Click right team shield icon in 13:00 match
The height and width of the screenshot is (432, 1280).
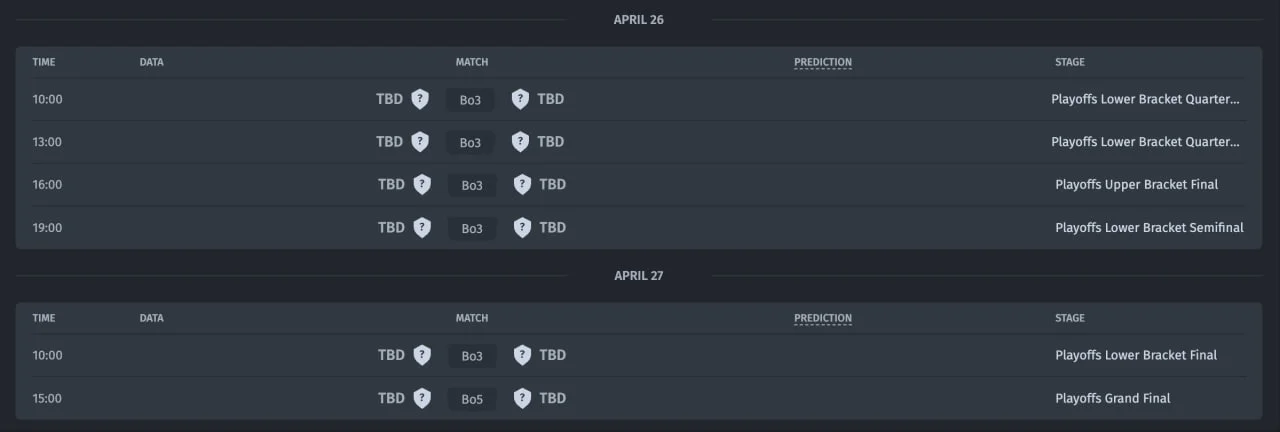(520, 142)
